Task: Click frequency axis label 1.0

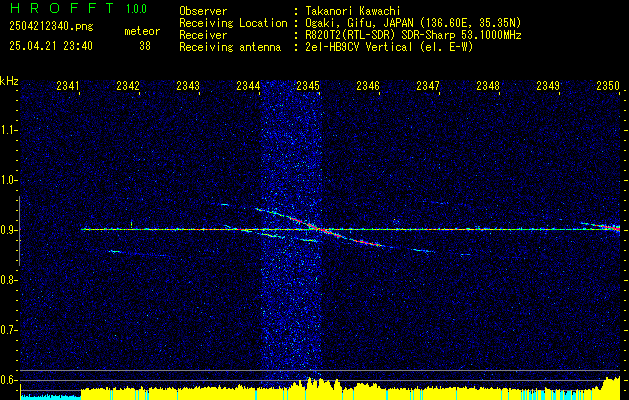Action: (8, 180)
